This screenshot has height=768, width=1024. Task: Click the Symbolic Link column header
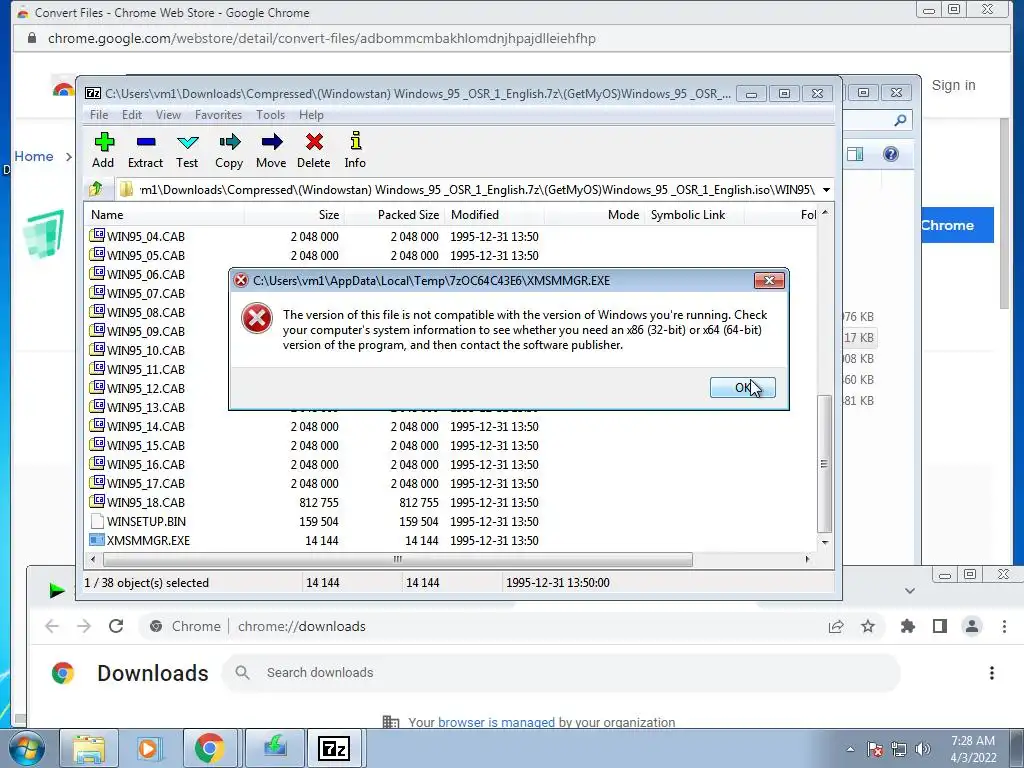[x=694, y=215]
